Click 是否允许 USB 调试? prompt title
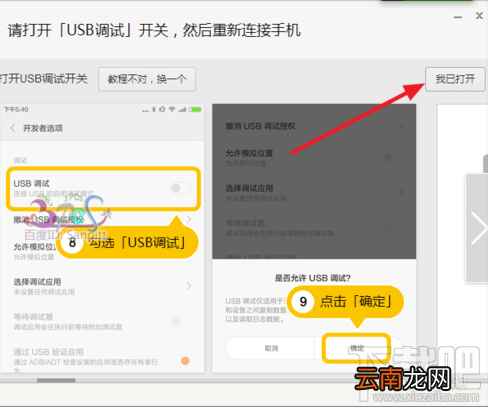 tap(313, 278)
